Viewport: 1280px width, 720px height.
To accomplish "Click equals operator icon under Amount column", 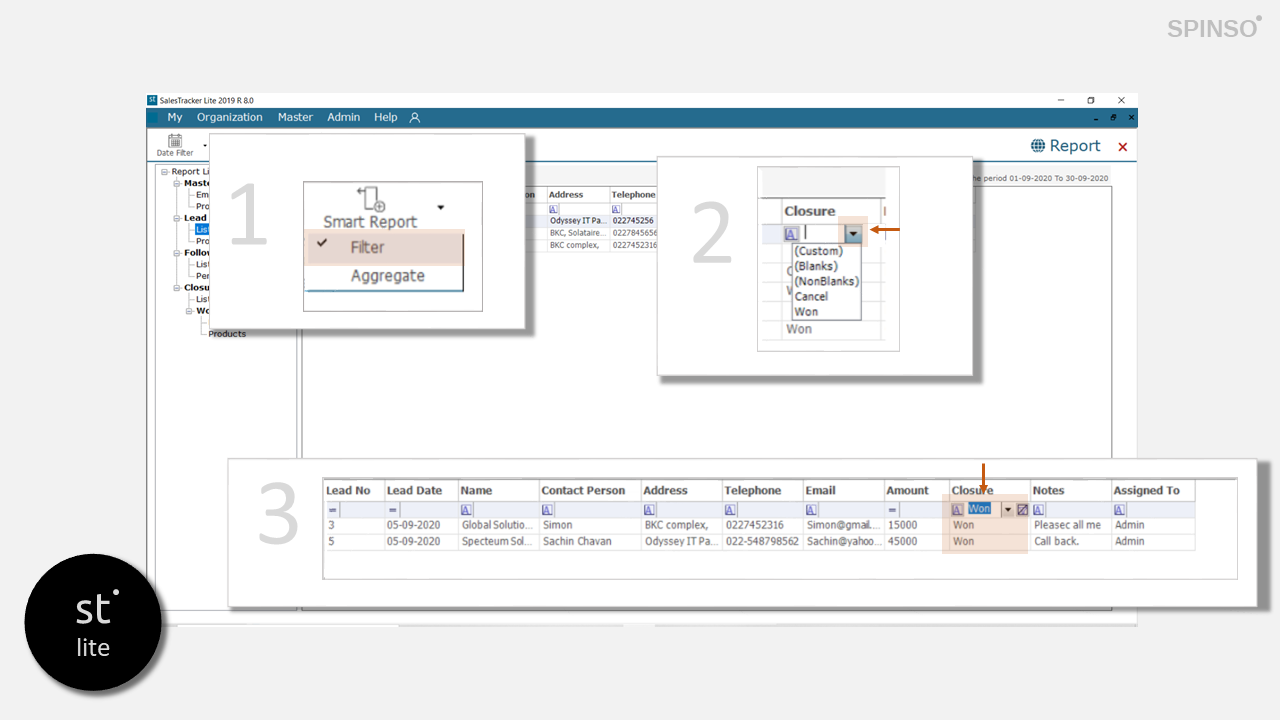I will (x=892, y=510).
